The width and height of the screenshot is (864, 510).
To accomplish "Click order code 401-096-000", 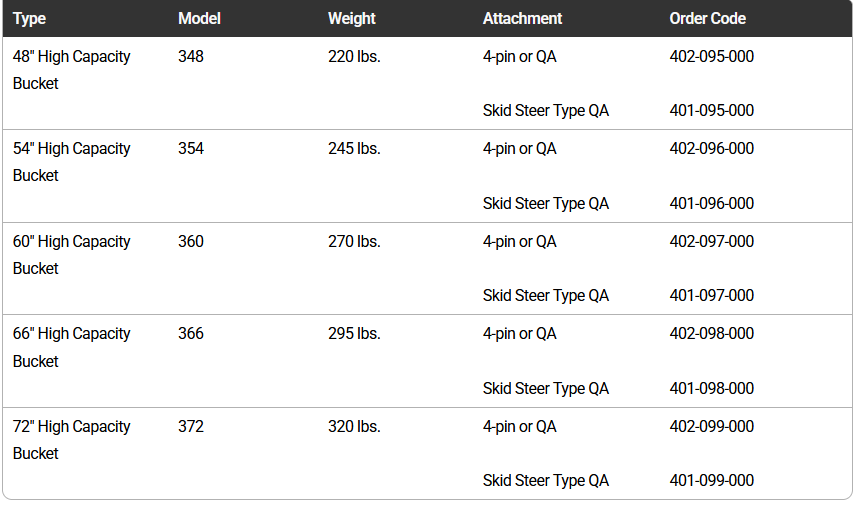I will (711, 204).
